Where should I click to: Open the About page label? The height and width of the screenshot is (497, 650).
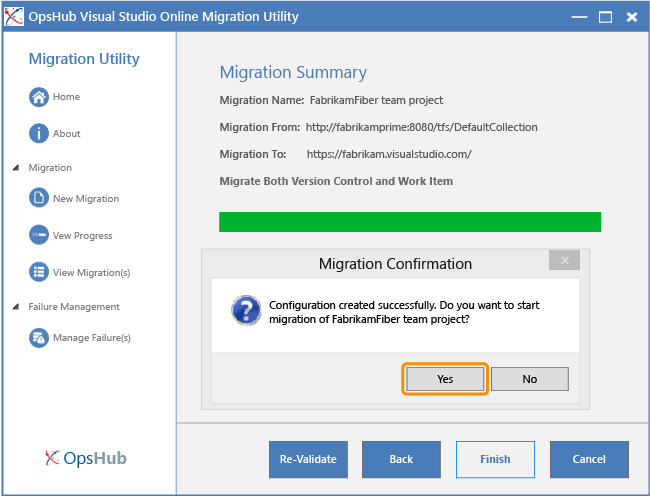pyautogui.click(x=66, y=133)
